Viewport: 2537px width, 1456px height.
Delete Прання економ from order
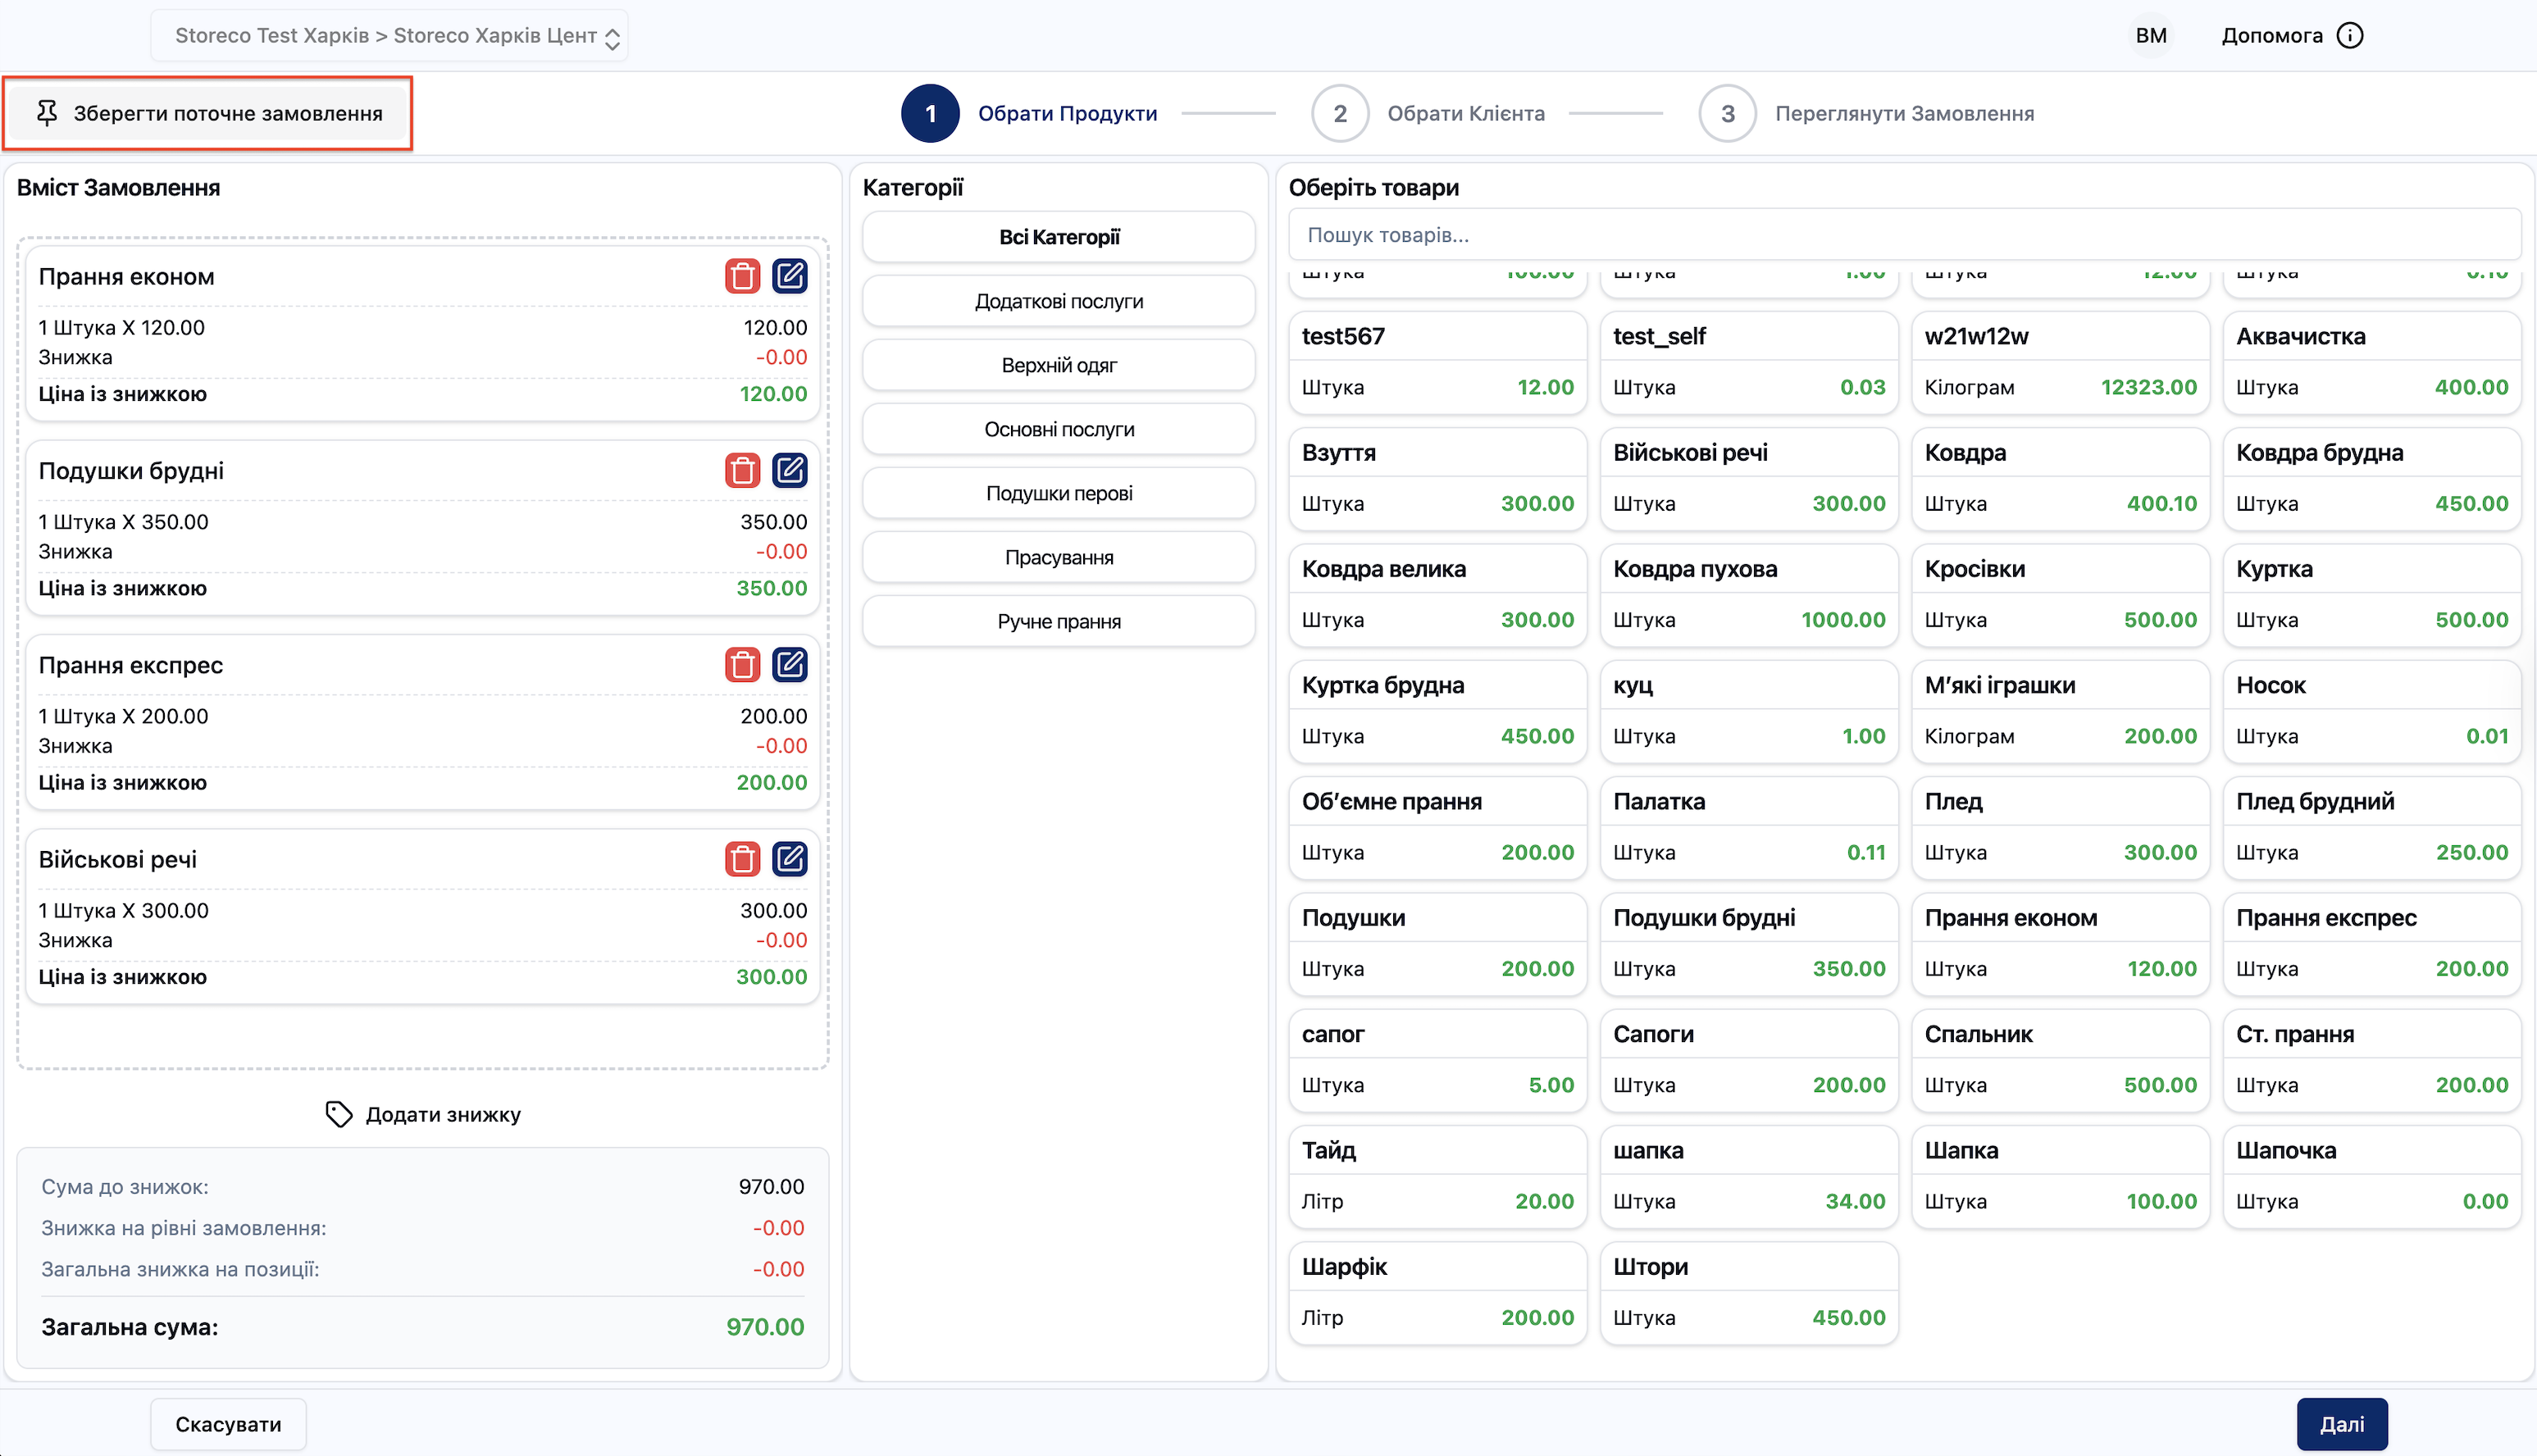742,276
